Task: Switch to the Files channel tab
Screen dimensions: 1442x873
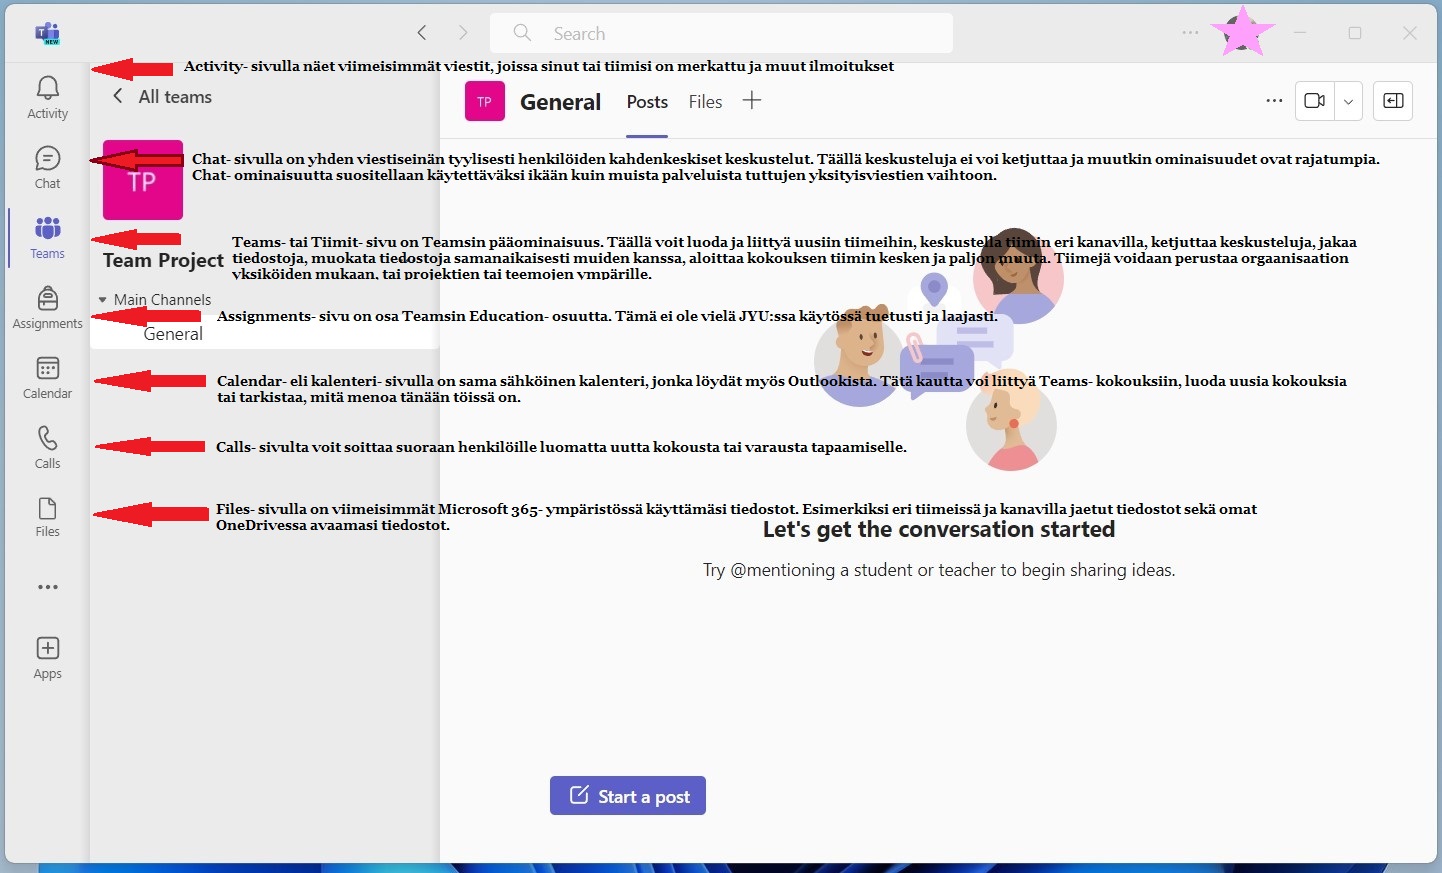Action: click(705, 102)
